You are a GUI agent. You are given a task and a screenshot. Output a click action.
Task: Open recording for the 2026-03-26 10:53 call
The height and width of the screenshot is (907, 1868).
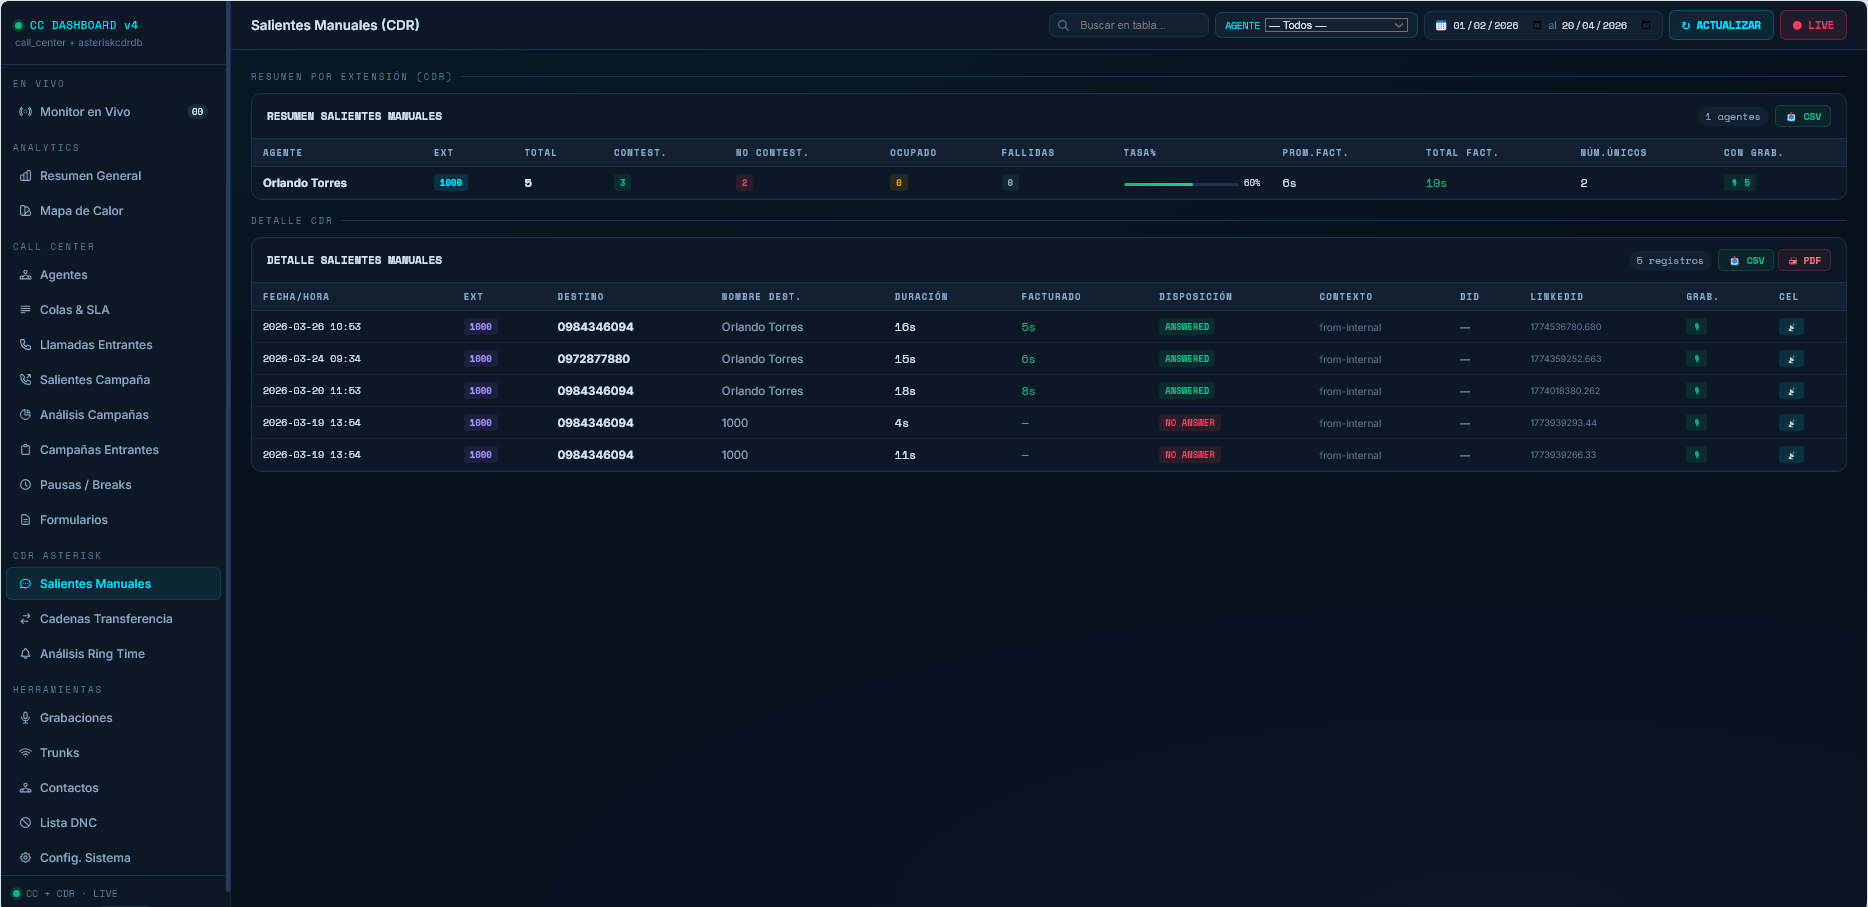[x=1696, y=327]
